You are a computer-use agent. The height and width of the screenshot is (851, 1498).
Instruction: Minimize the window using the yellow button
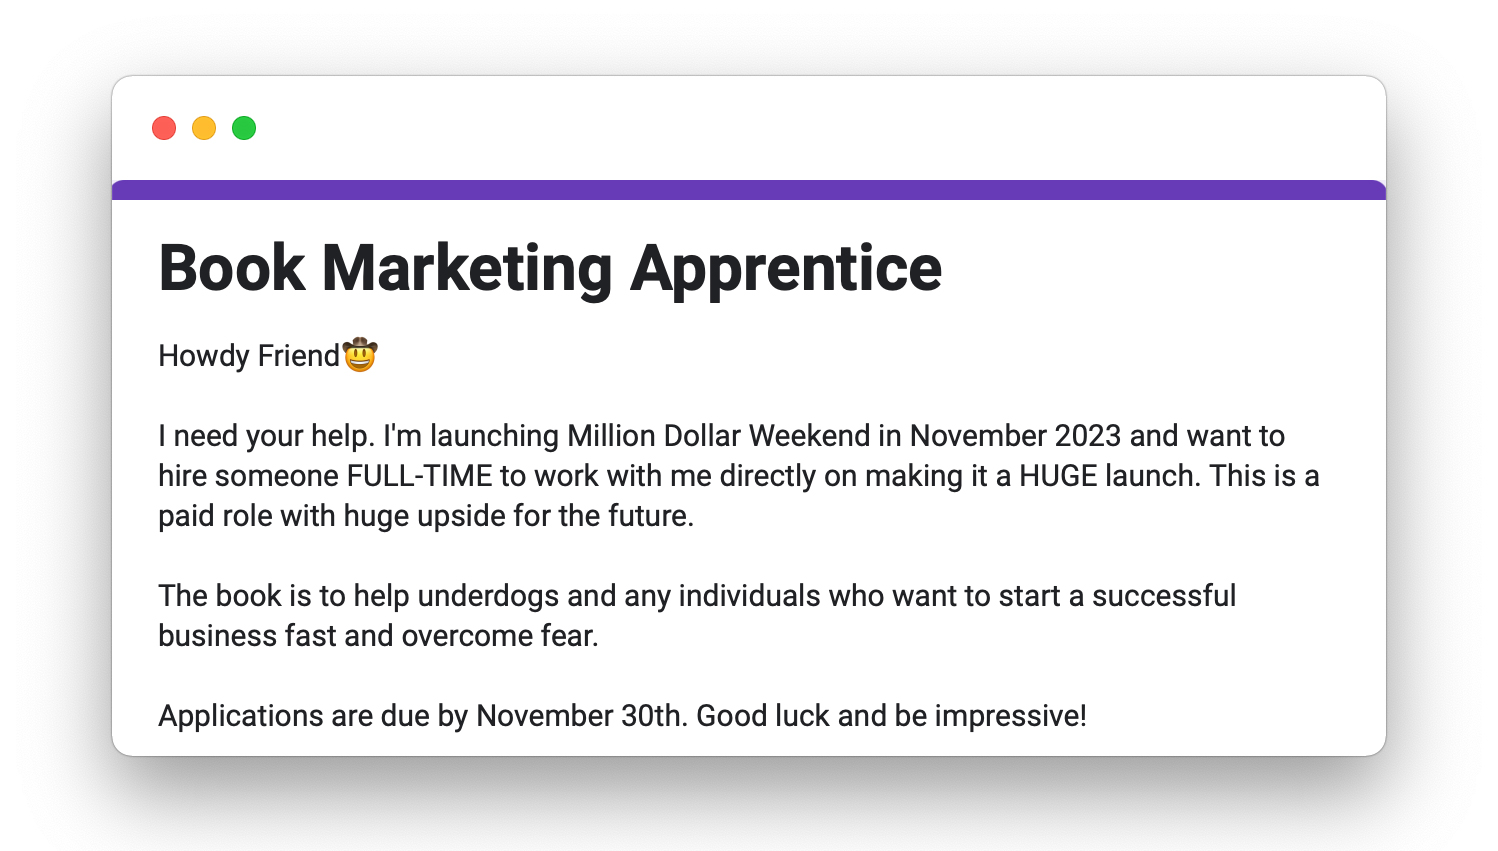click(204, 128)
